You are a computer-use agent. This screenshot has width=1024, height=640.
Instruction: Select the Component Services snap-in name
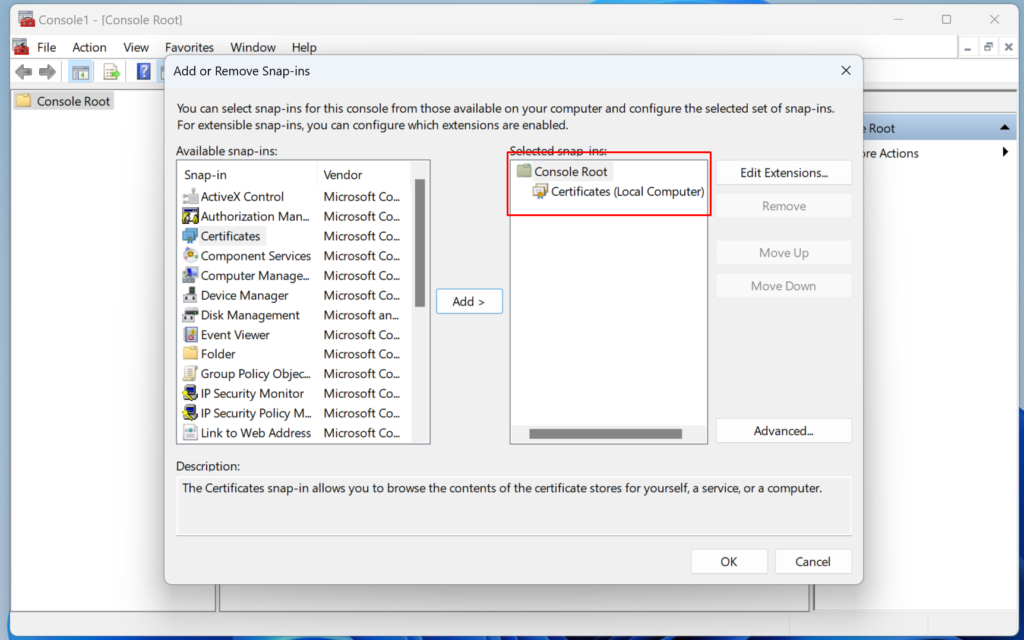256,255
